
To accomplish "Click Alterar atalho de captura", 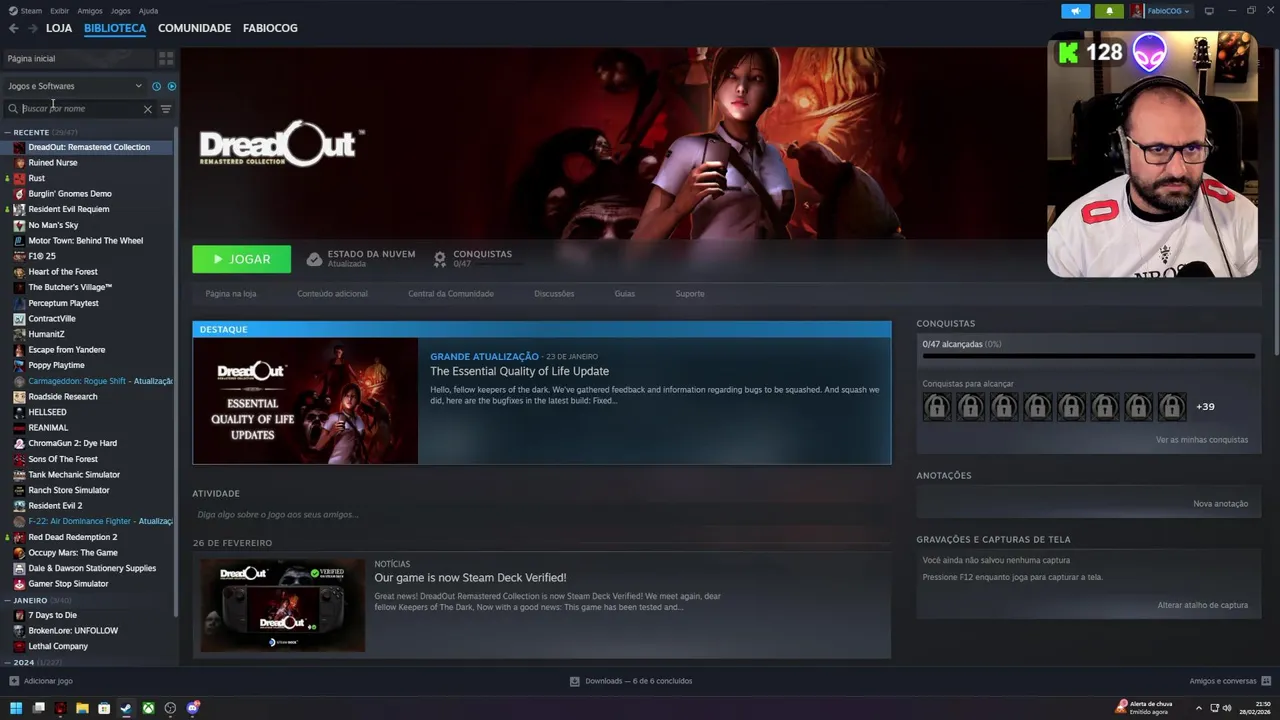I will pos(1203,605).
